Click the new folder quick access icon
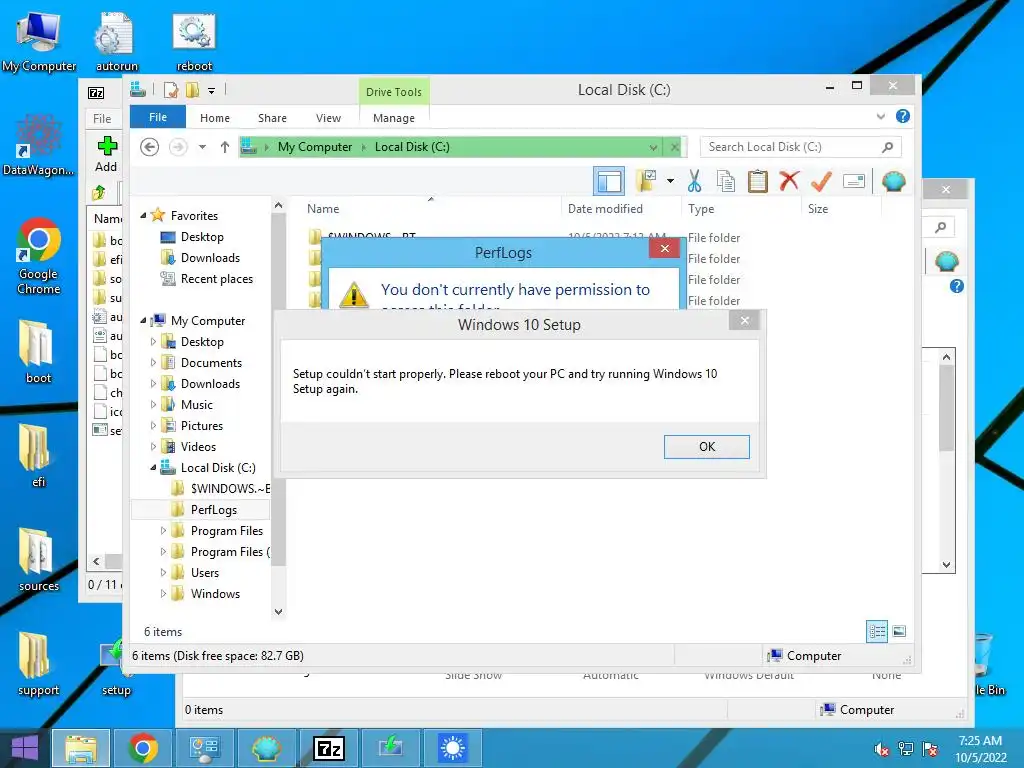1024x768 pixels. click(192, 90)
